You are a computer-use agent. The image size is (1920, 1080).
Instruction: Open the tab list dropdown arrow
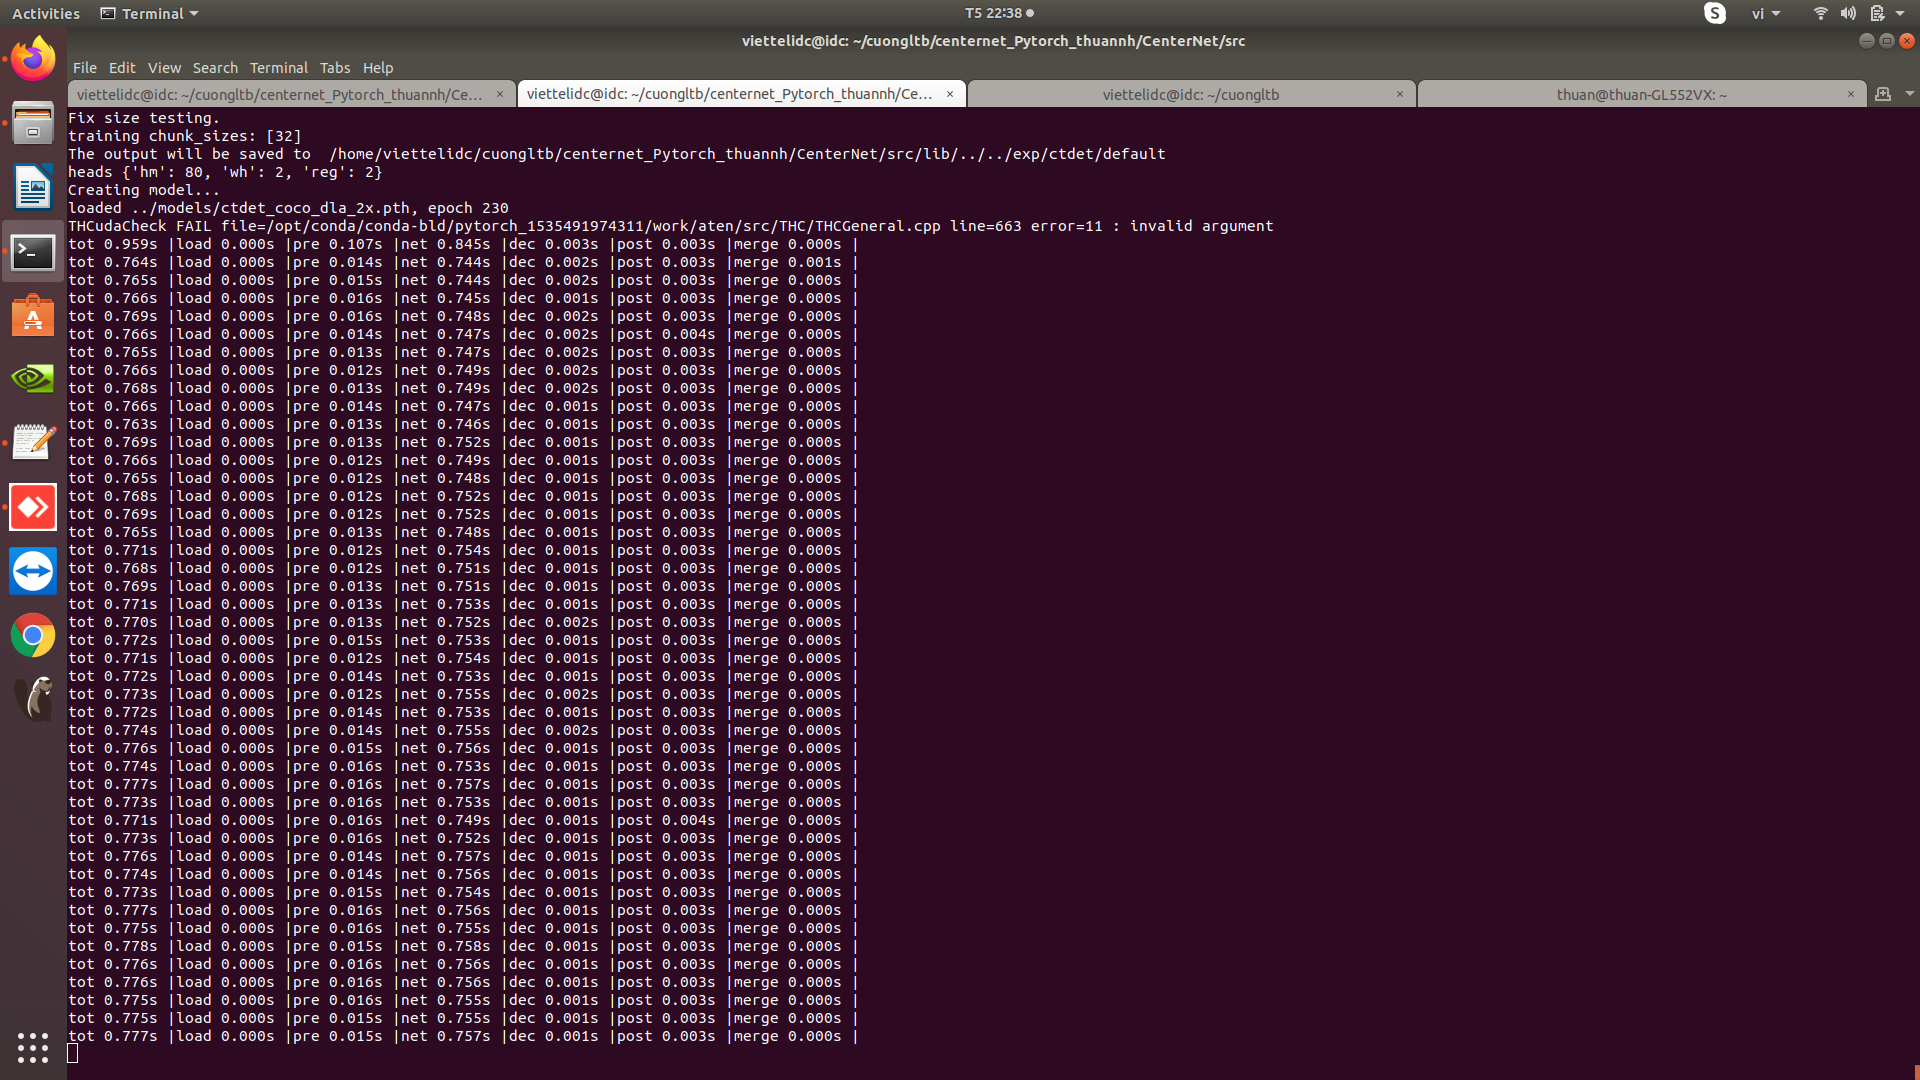(1910, 94)
